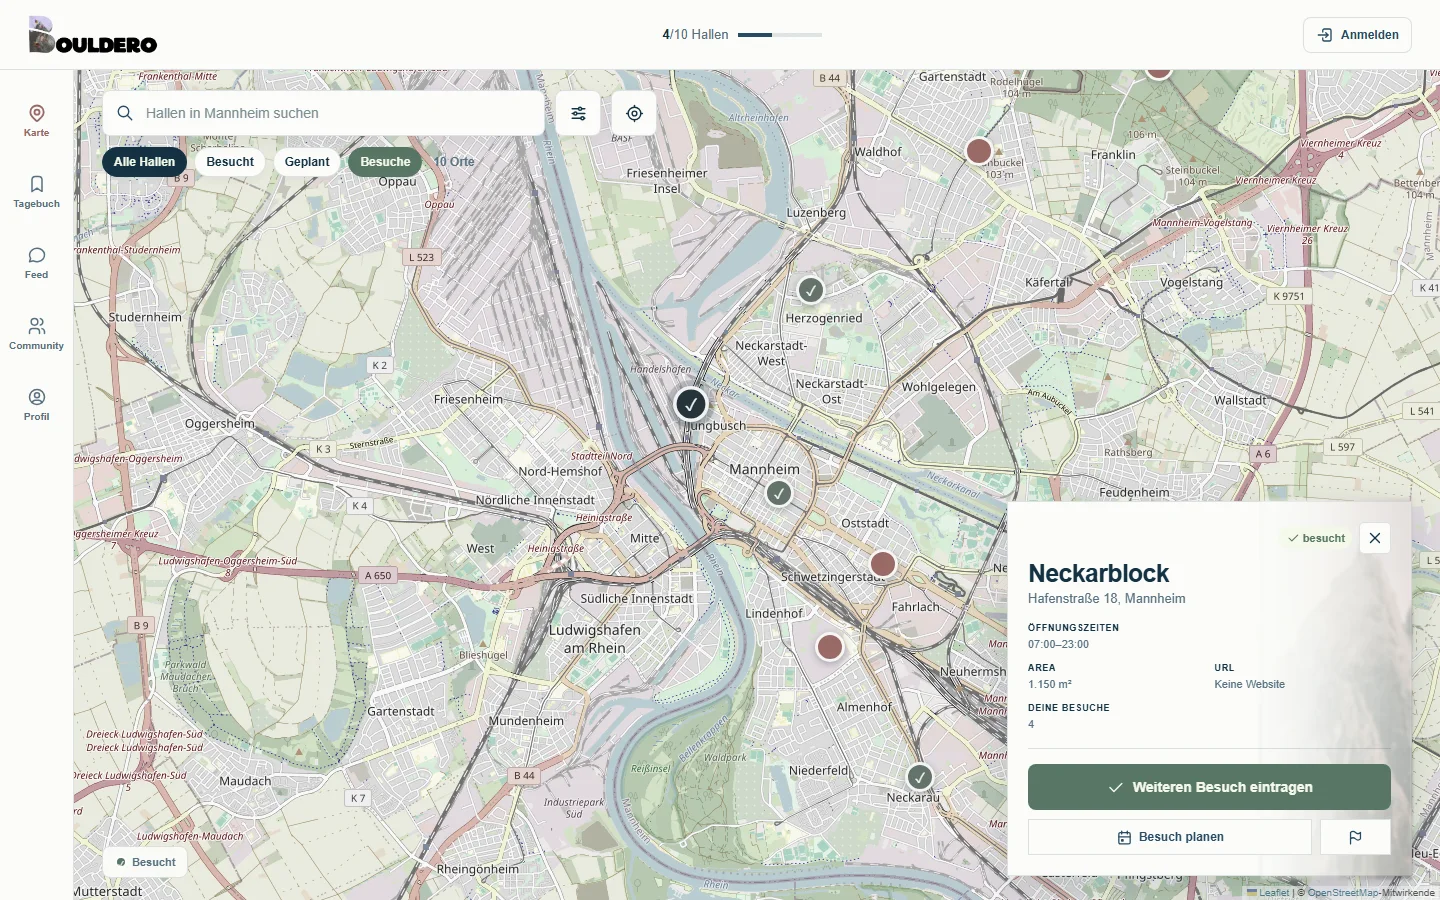This screenshot has height=900, width=1440.
Task: Click the Besucht legend badge at bottom
Action: click(x=145, y=862)
